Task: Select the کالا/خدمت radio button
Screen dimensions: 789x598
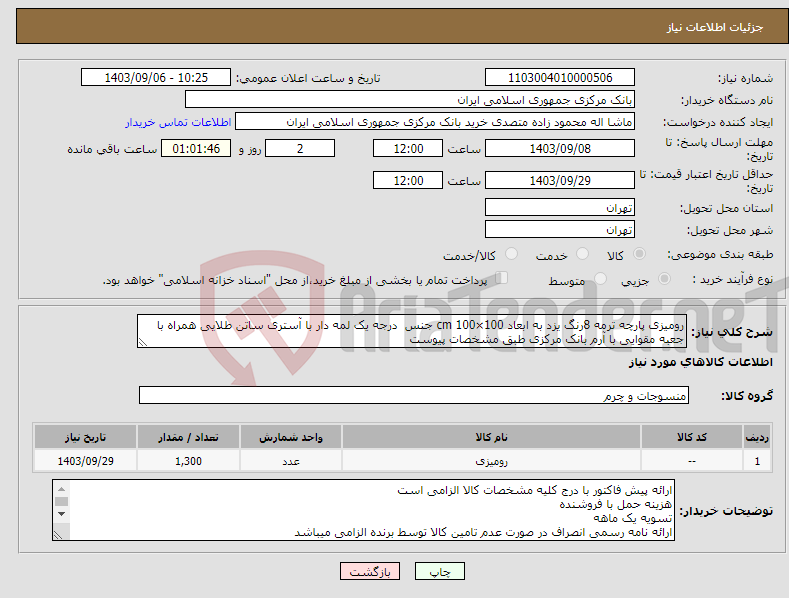Action: [511, 254]
